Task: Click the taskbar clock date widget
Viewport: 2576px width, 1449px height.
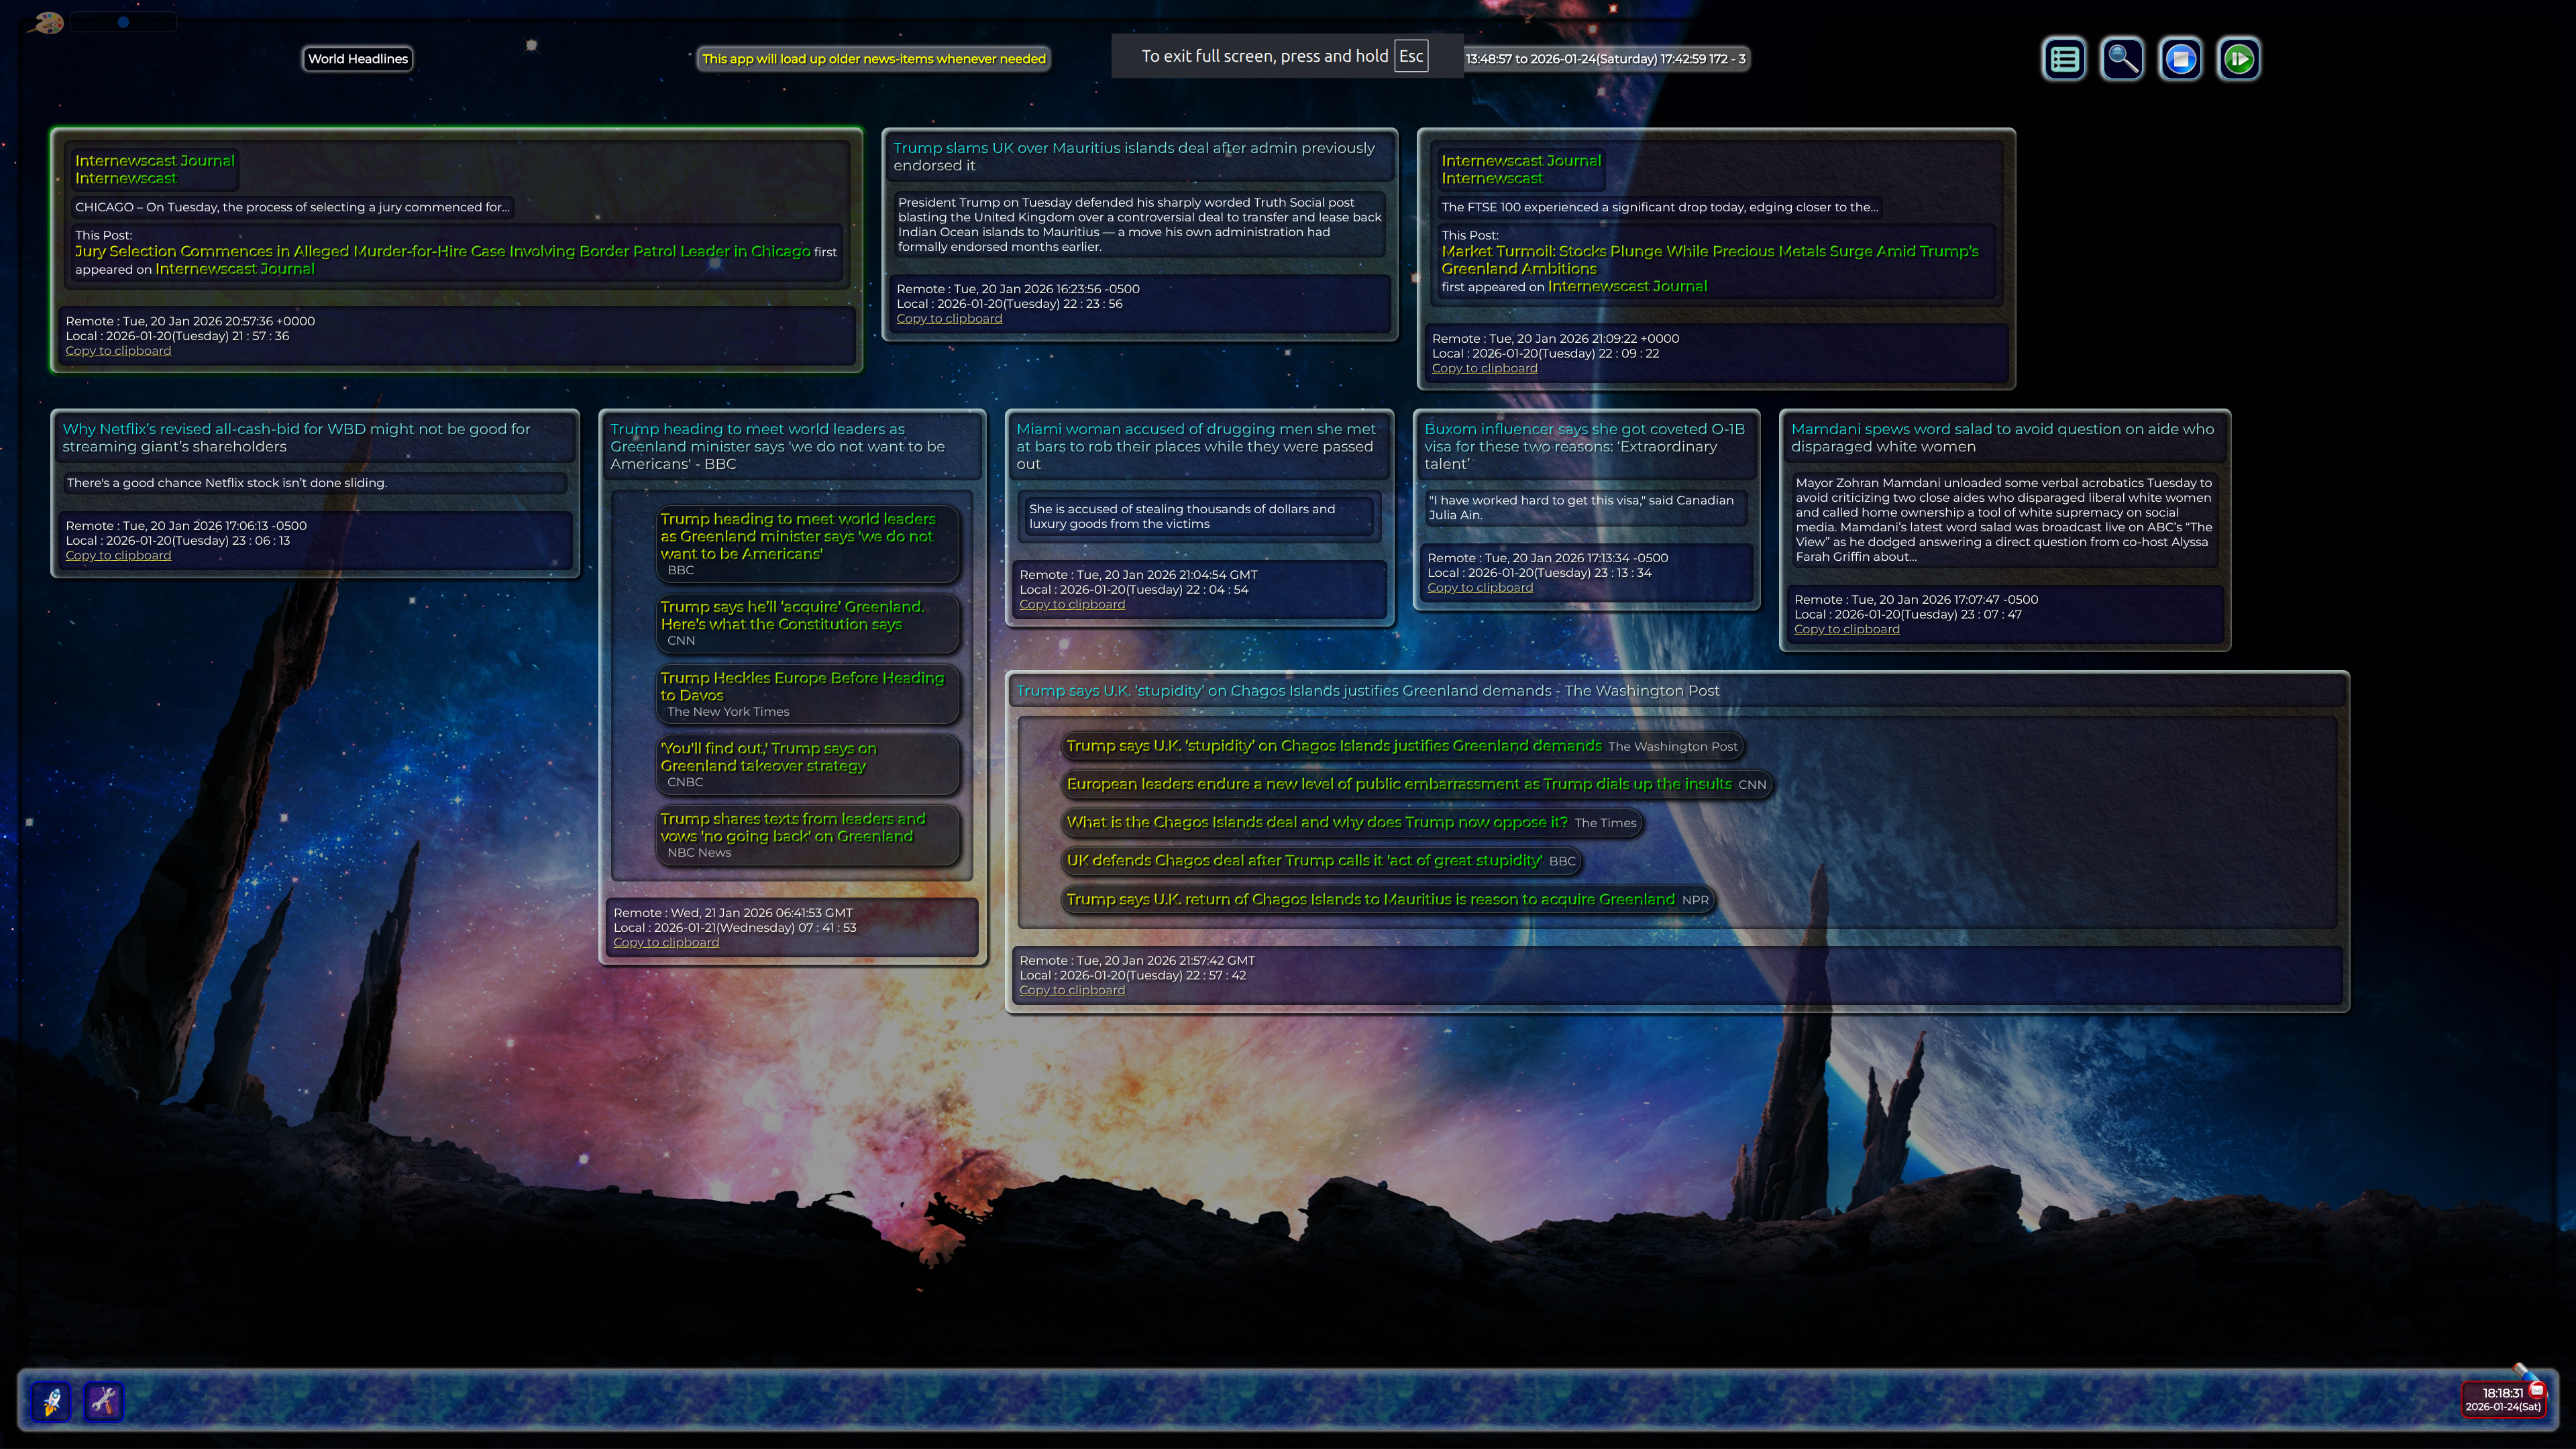Action: [2502, 1400]
